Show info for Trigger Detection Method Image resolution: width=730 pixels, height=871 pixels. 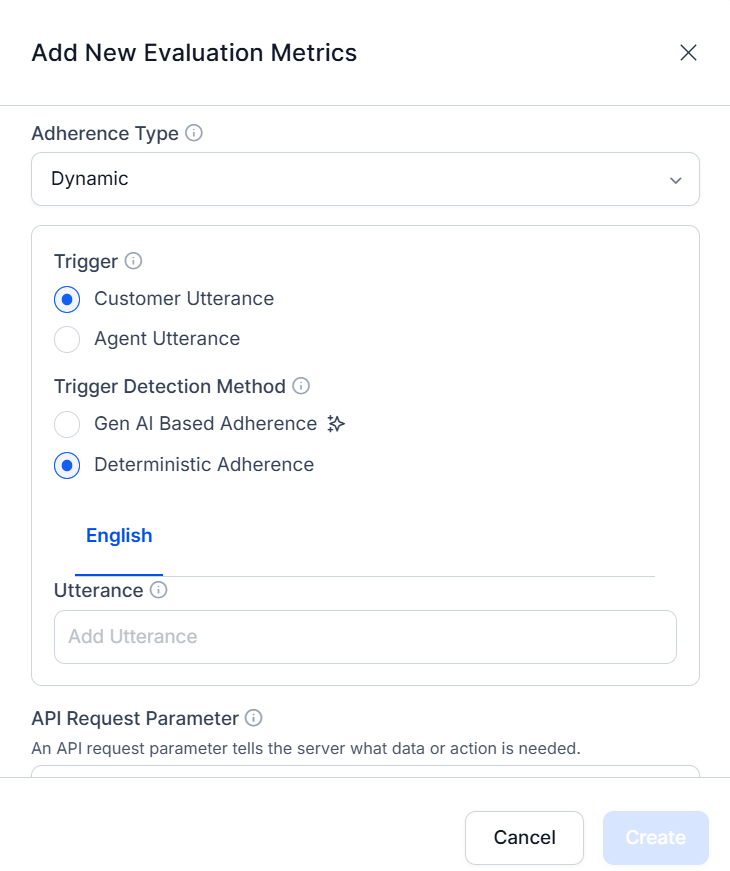click(301, 386)
